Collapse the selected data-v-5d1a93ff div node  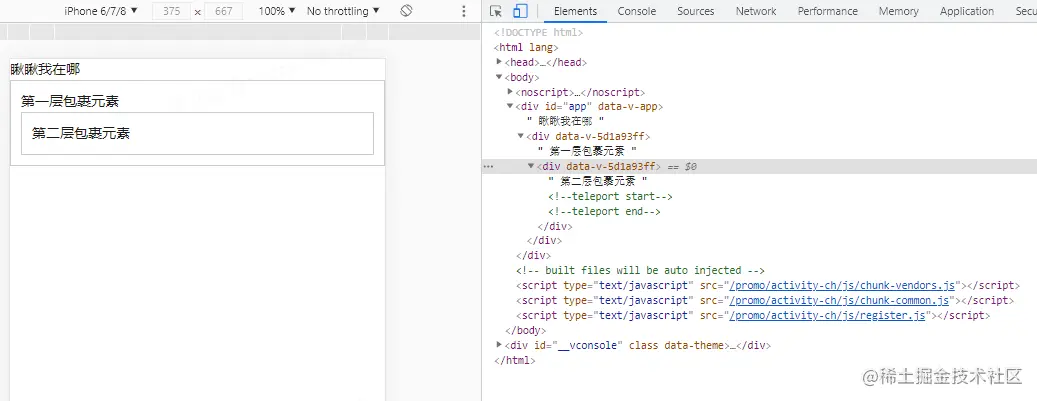coord(531,166)
